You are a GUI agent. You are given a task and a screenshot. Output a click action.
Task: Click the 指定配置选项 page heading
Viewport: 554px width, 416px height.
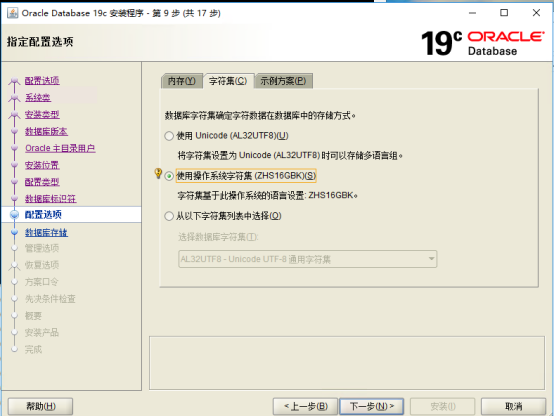coord(40,42)
